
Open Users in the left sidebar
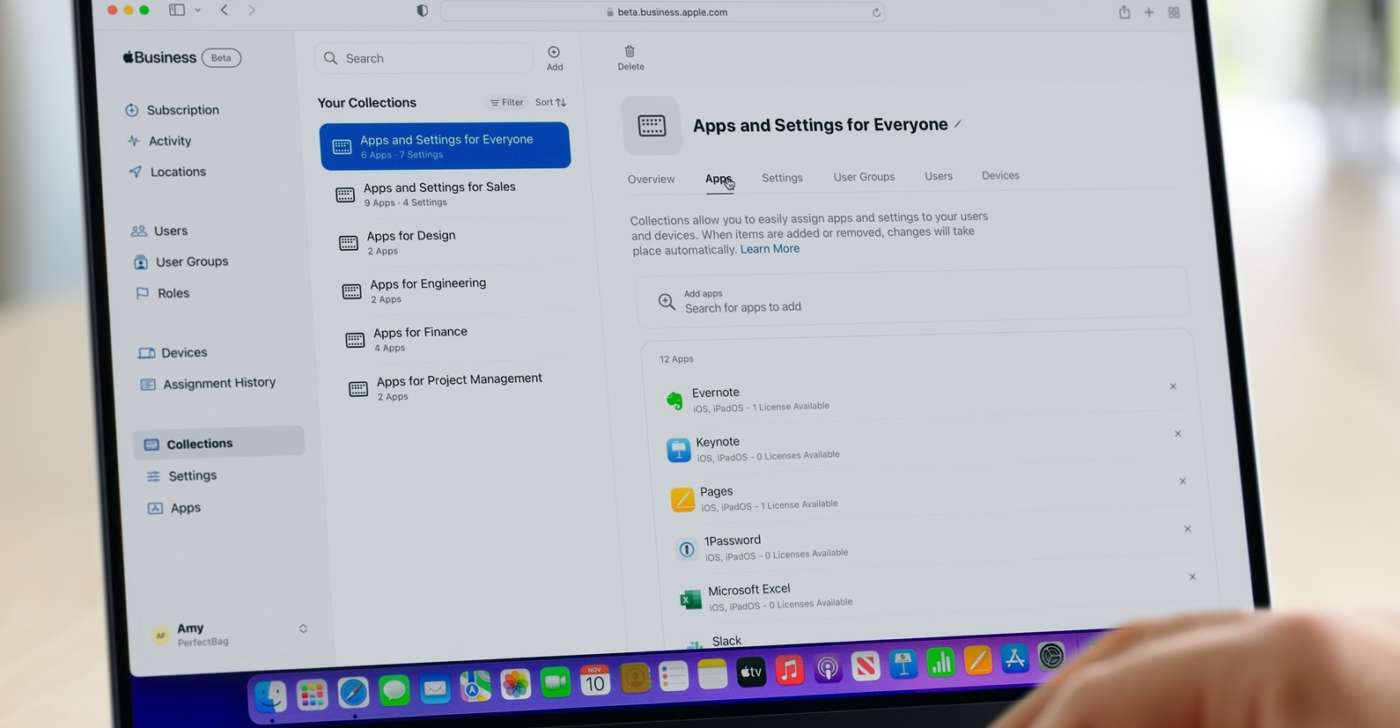coord(159,231)
